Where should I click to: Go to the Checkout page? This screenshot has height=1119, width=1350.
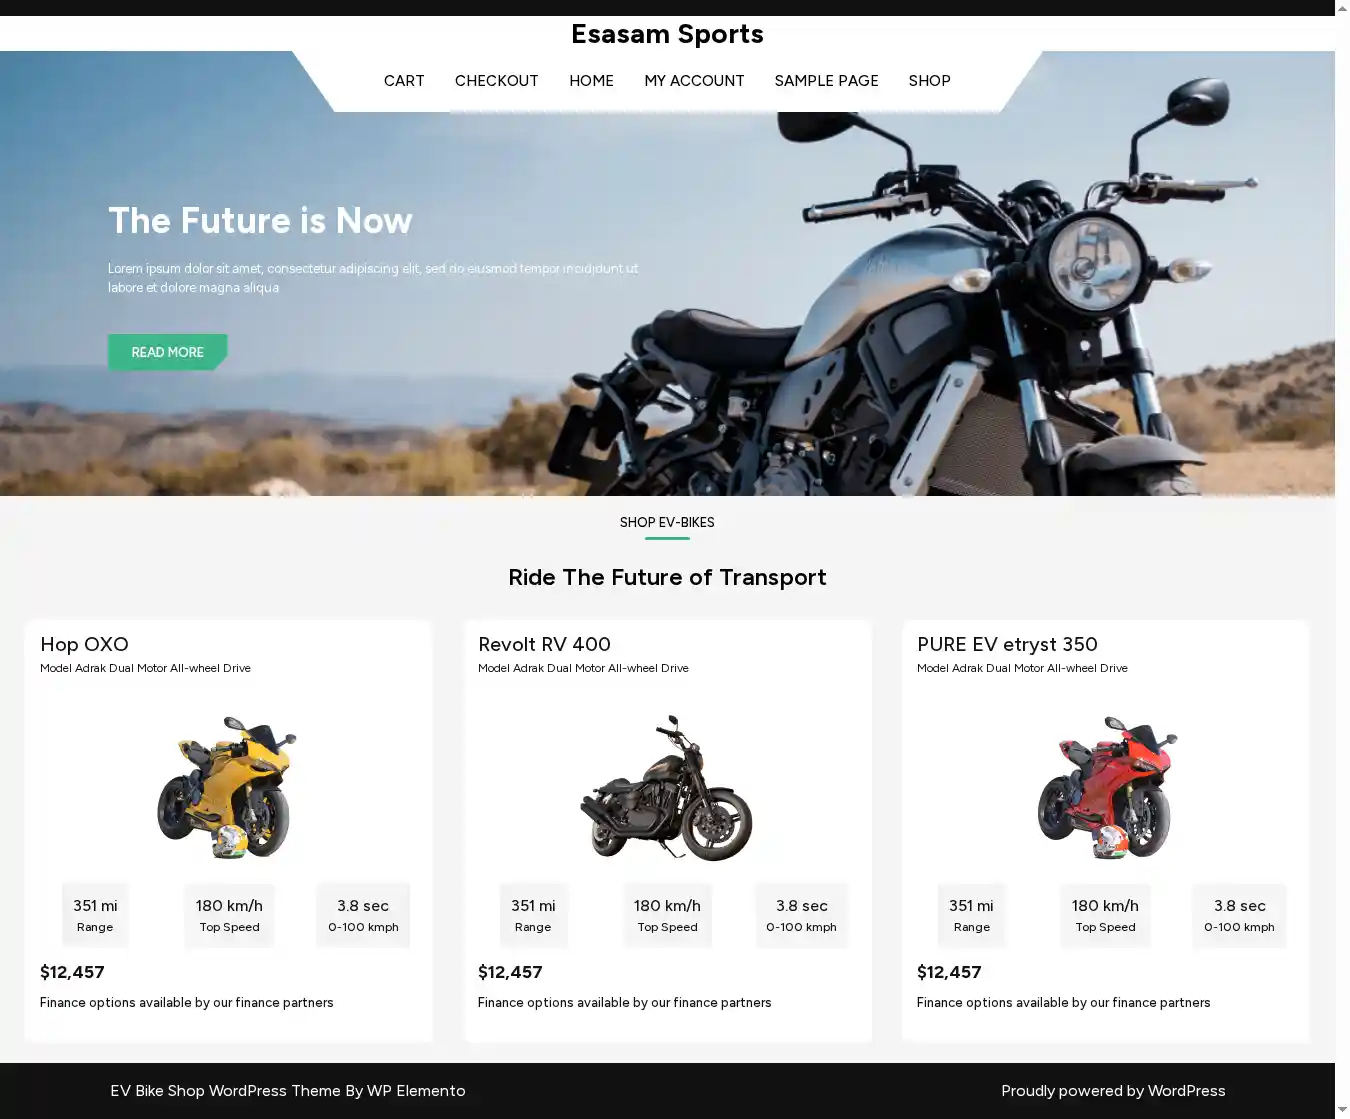point(496,81)
